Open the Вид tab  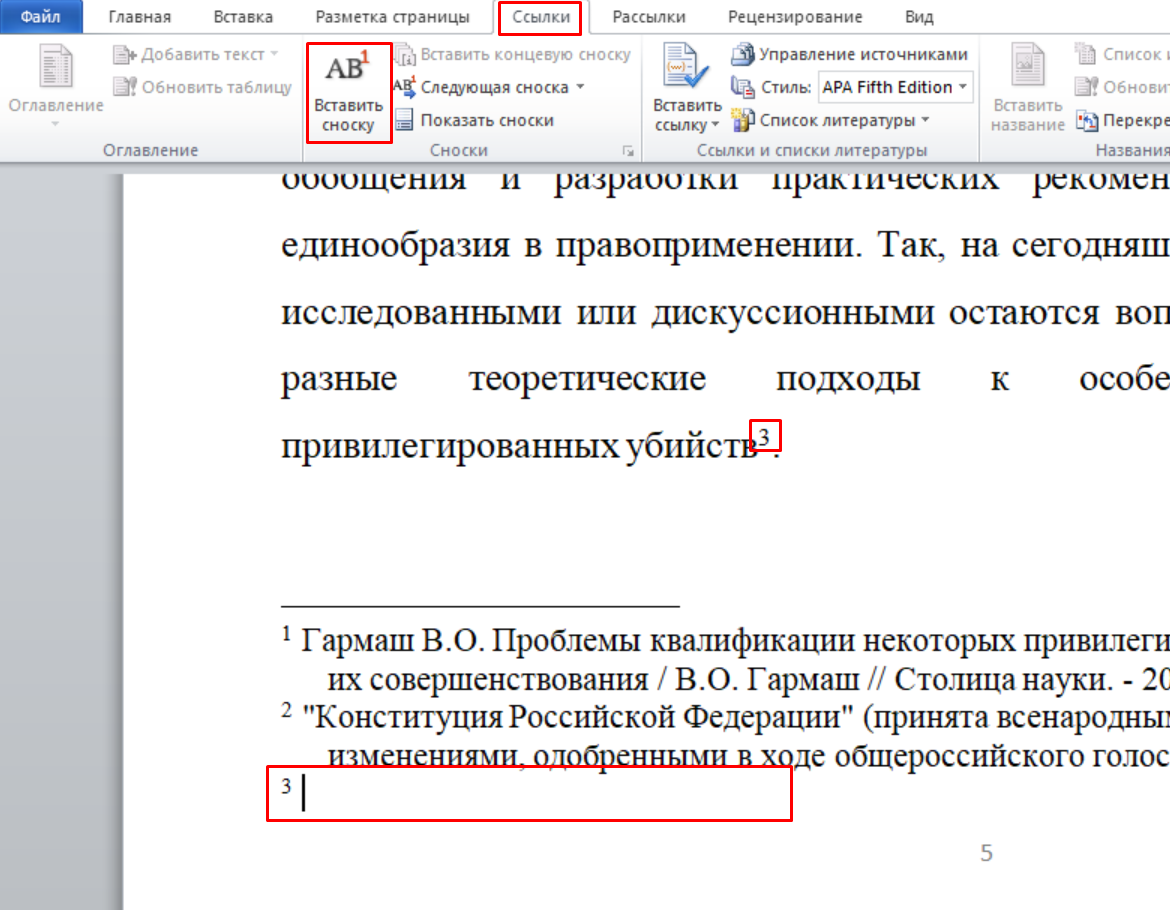click(x=919, y=16)
